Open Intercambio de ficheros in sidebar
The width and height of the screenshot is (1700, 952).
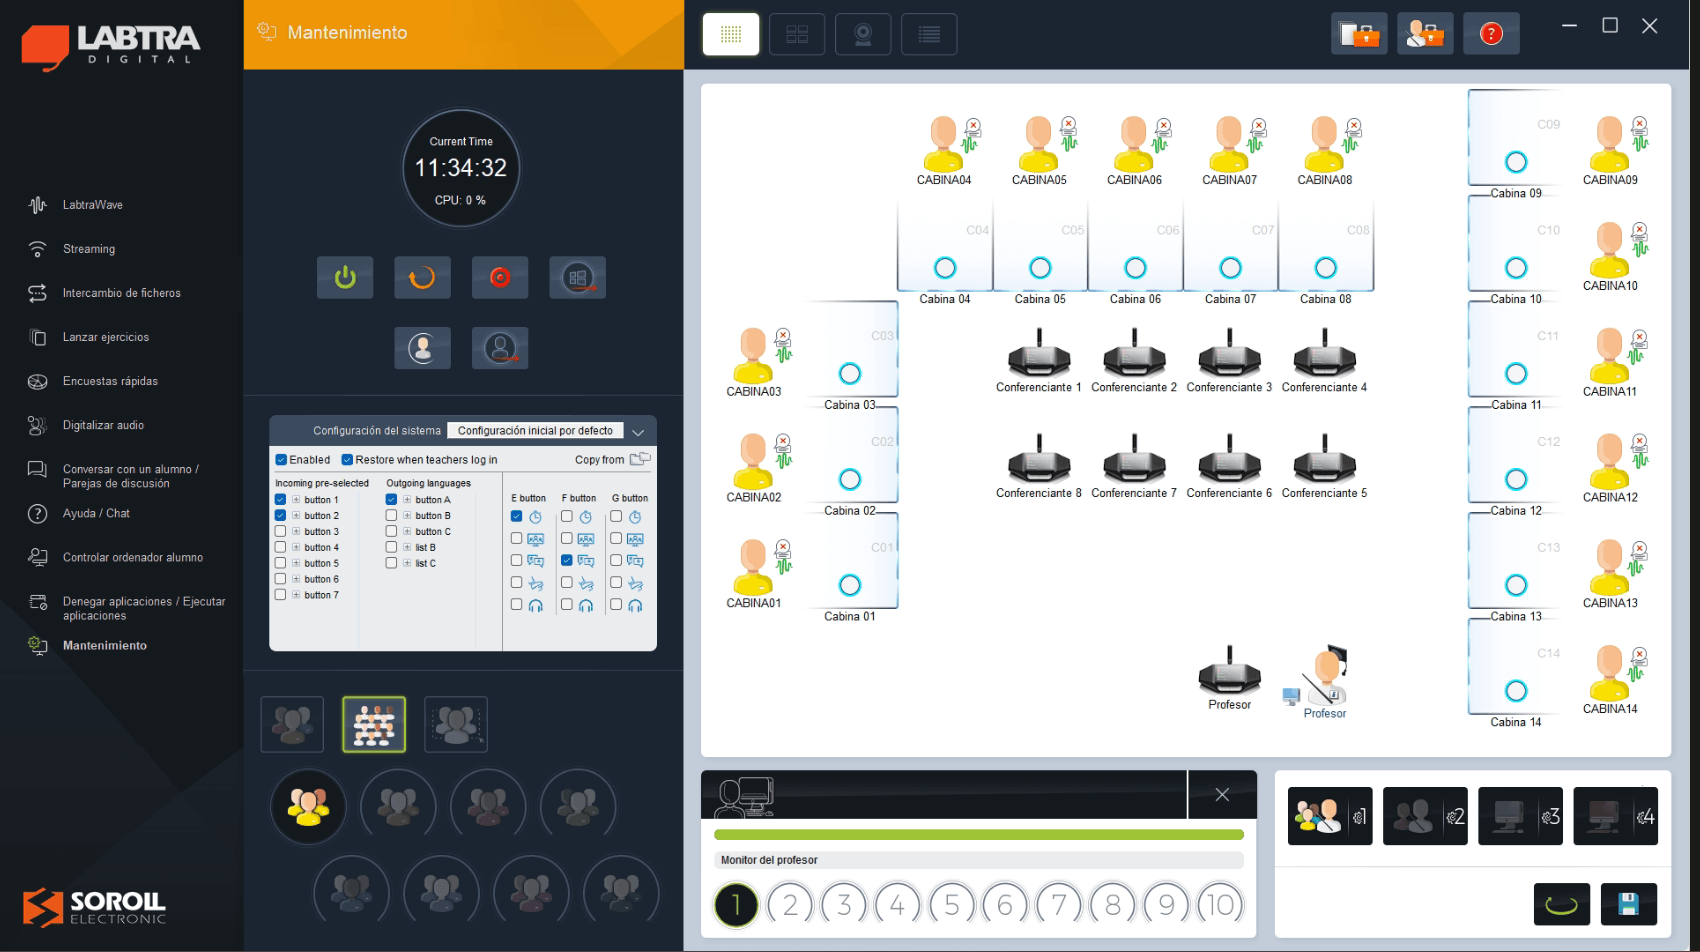[x=121, y=293]
